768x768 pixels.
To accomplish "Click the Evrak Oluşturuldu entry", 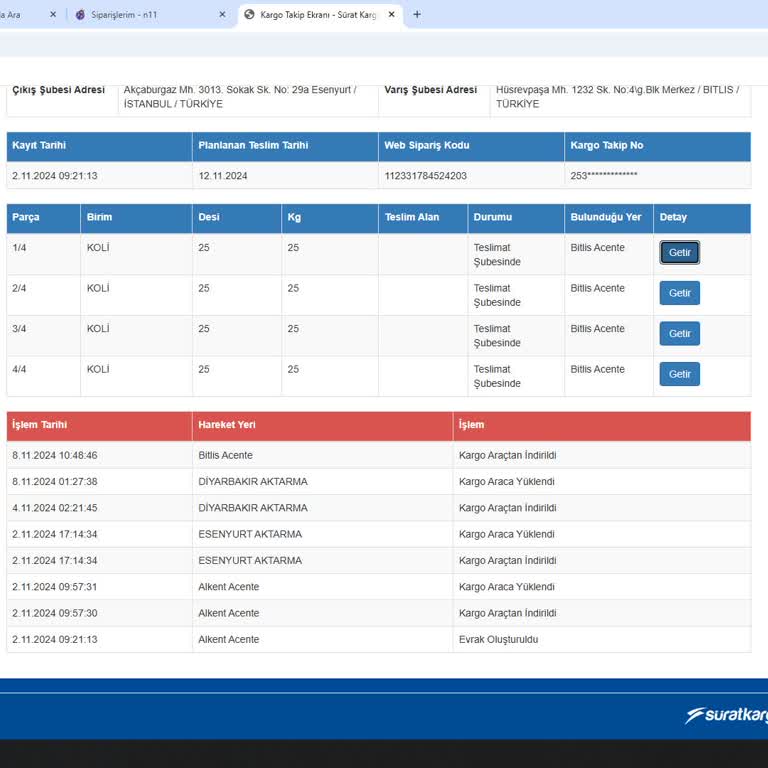I will click(x=498, y=639).
